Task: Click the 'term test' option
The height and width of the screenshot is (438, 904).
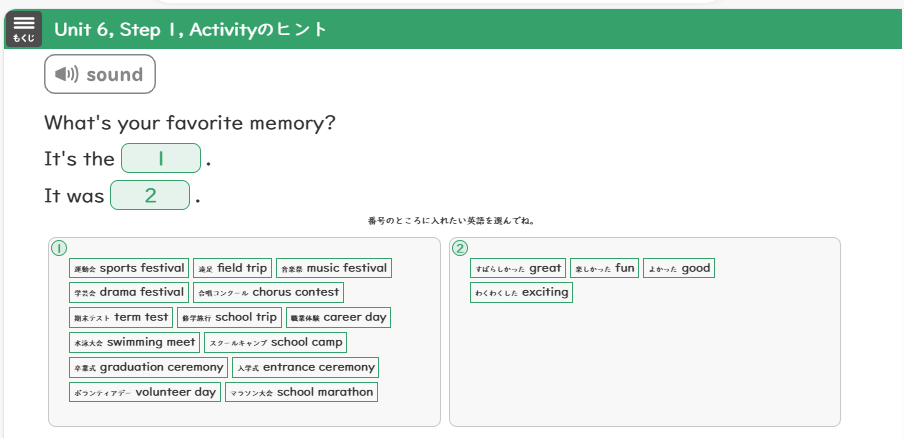Action: click(x=121, y=317)
